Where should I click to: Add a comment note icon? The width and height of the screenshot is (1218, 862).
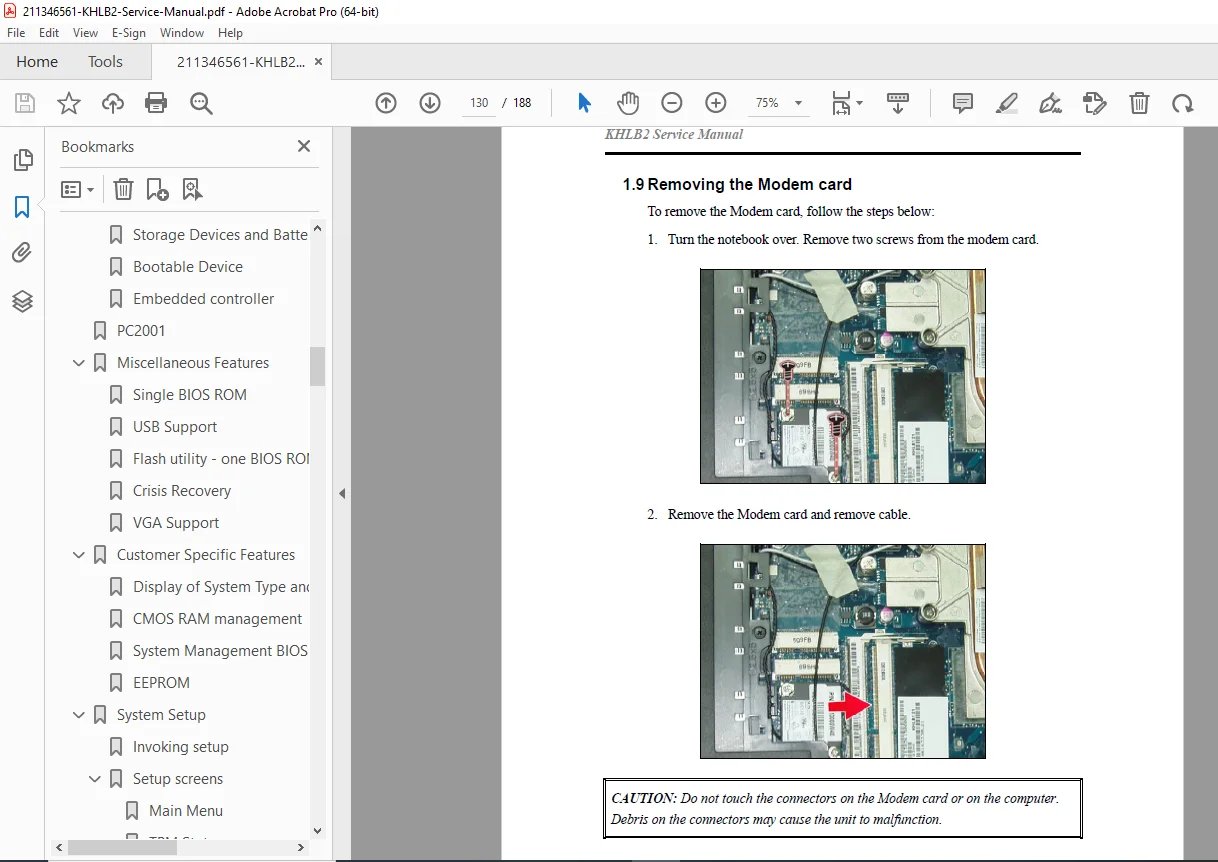coord(963,103)
